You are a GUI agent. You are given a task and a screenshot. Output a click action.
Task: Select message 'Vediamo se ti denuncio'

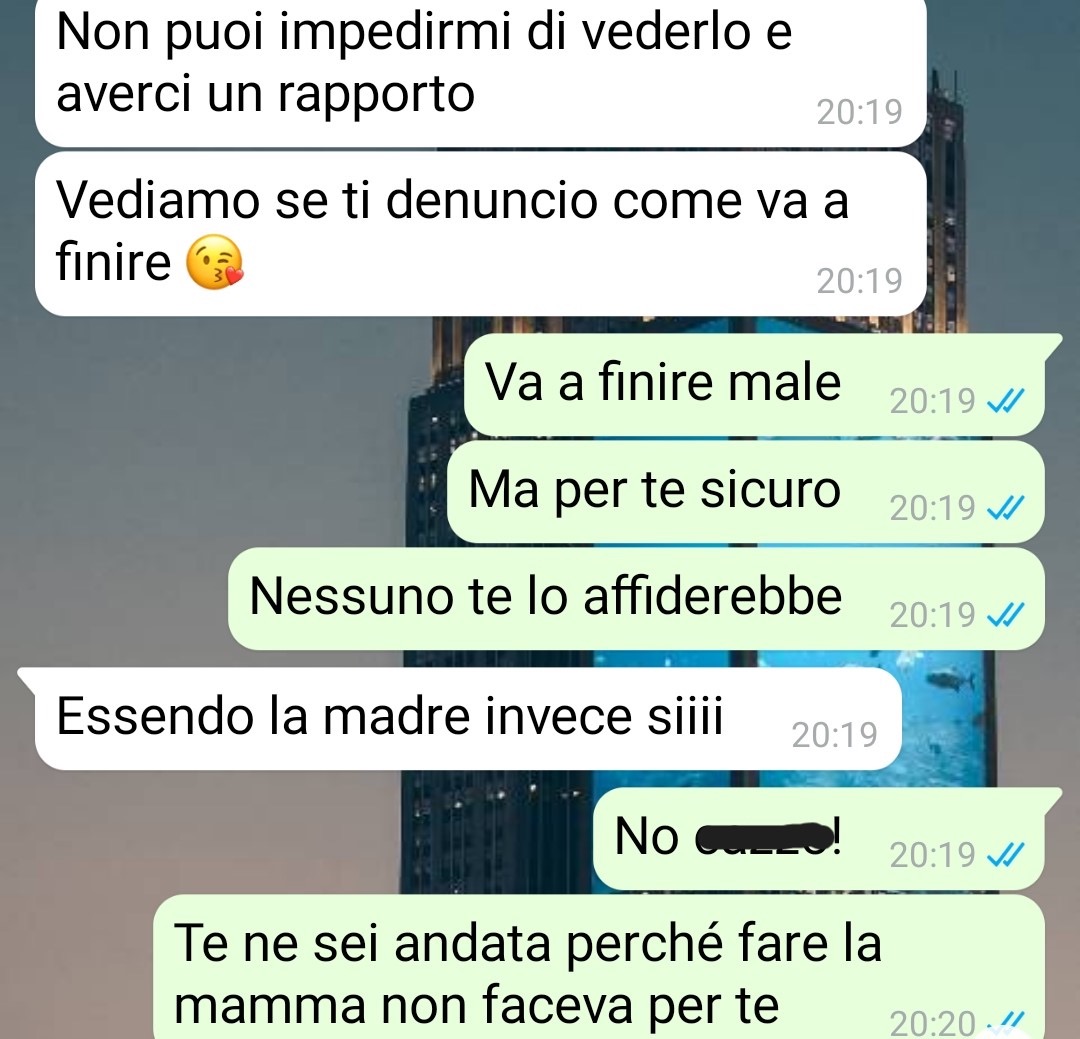click(480, 234)
